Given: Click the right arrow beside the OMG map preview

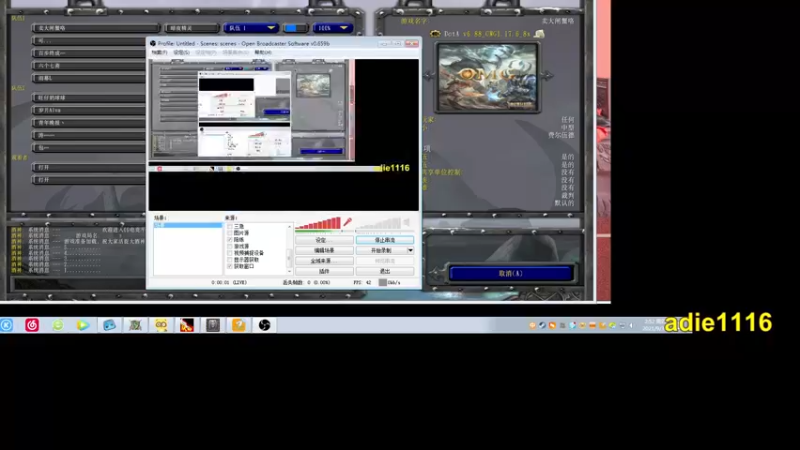Looking at the screenshot, I should click(547, 76).
